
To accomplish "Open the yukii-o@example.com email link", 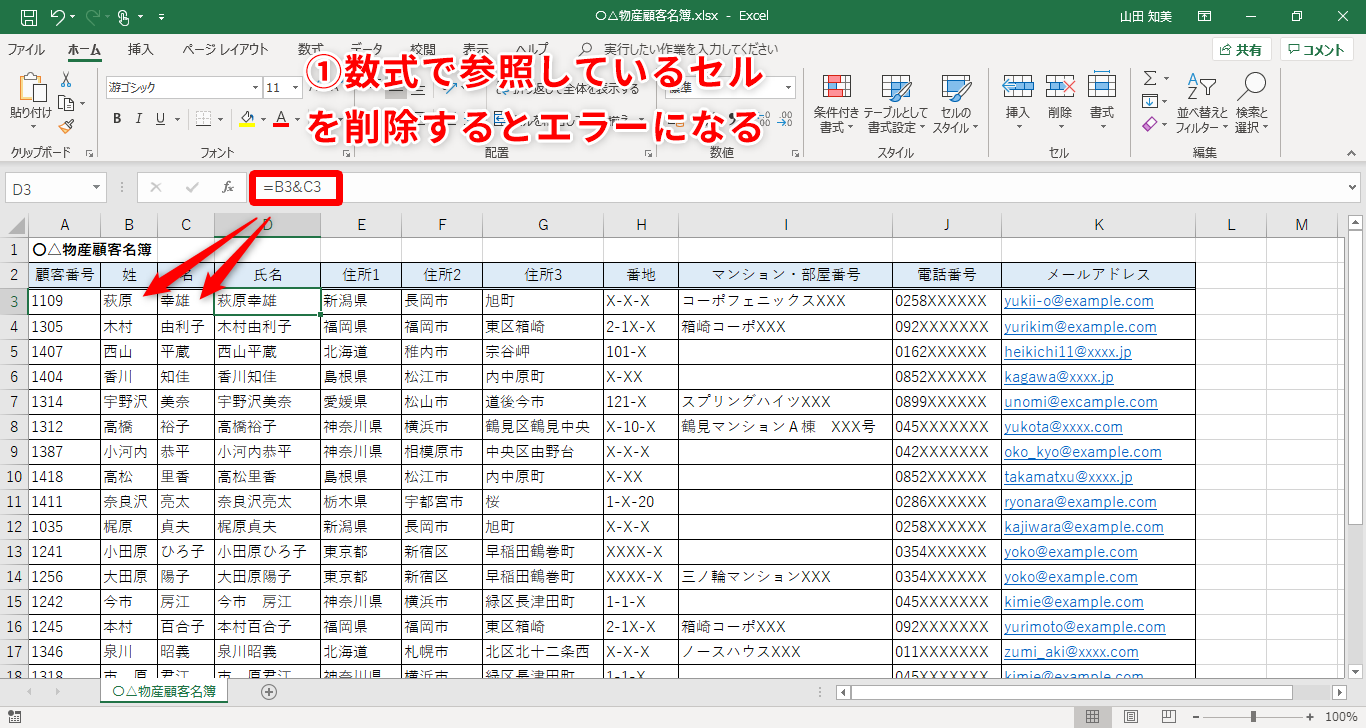I will [1079, 301].
